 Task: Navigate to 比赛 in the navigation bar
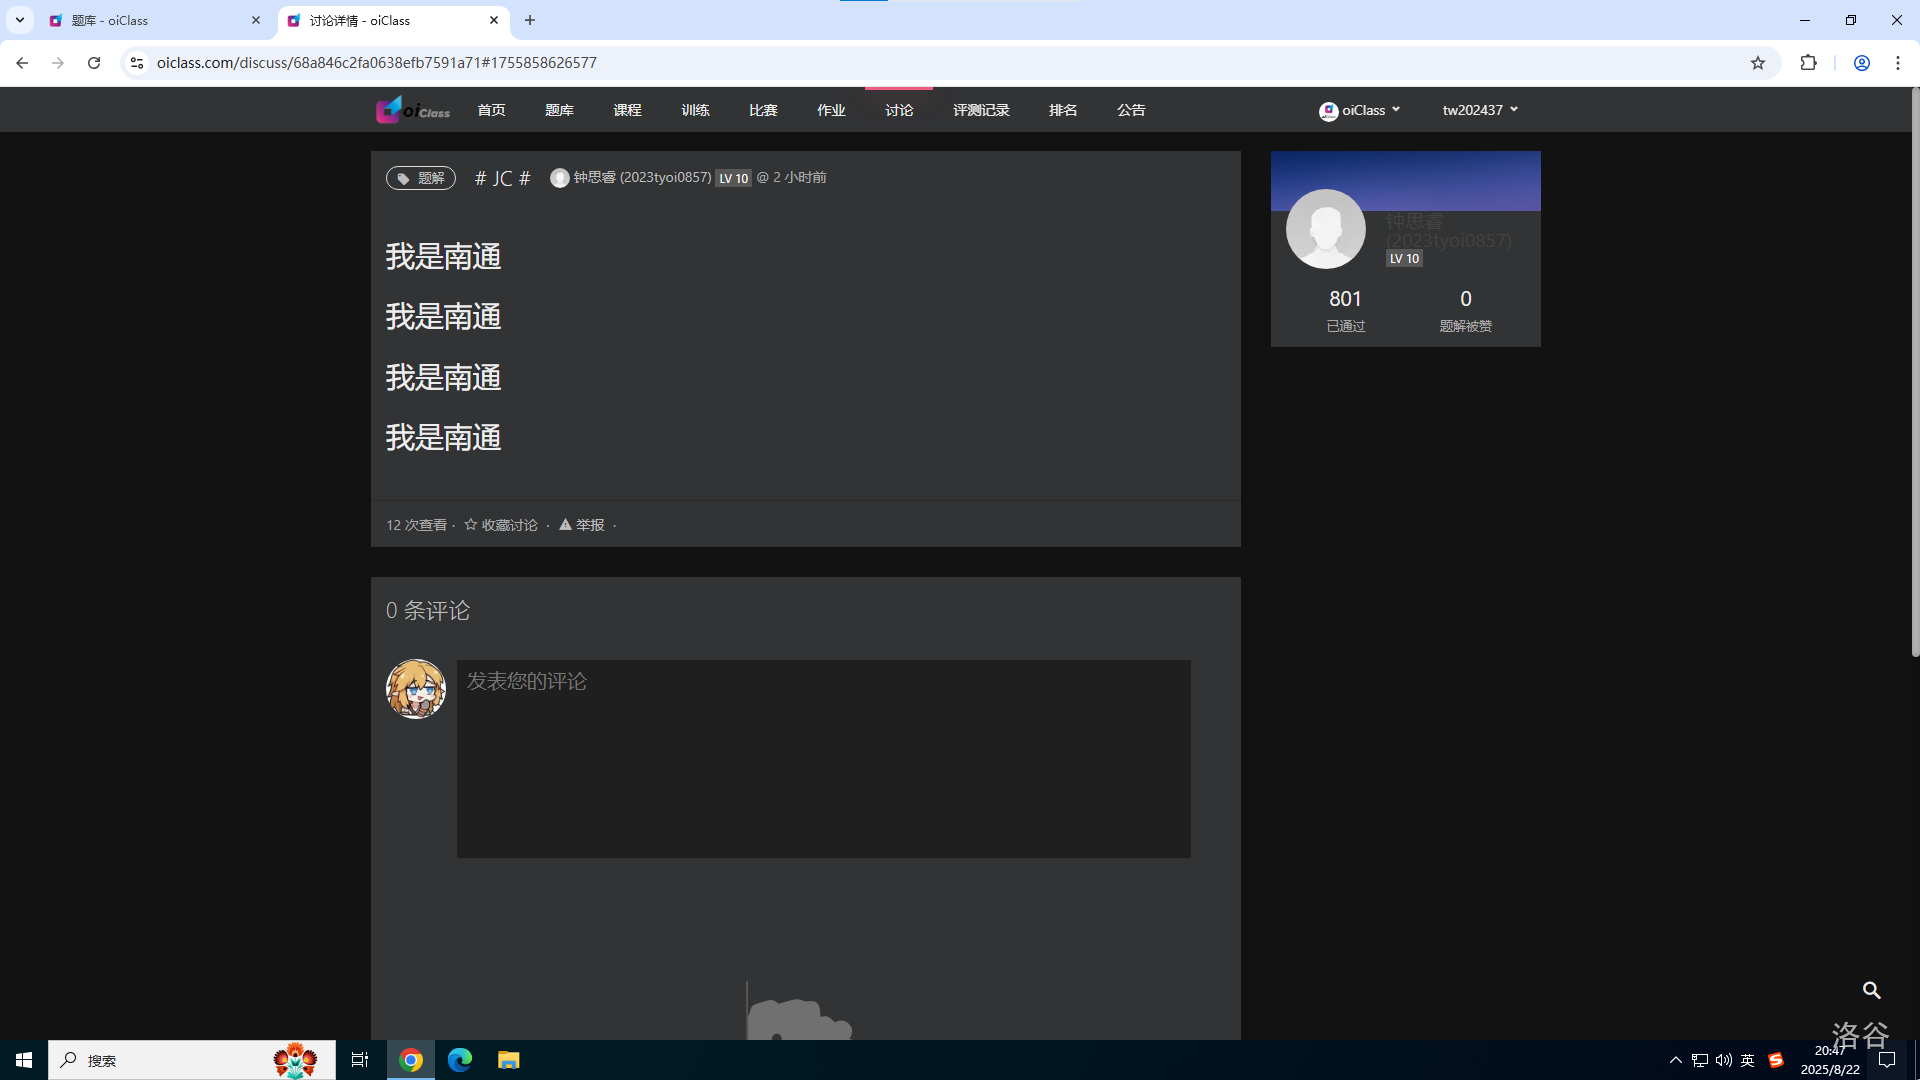[x=762, y=110]
